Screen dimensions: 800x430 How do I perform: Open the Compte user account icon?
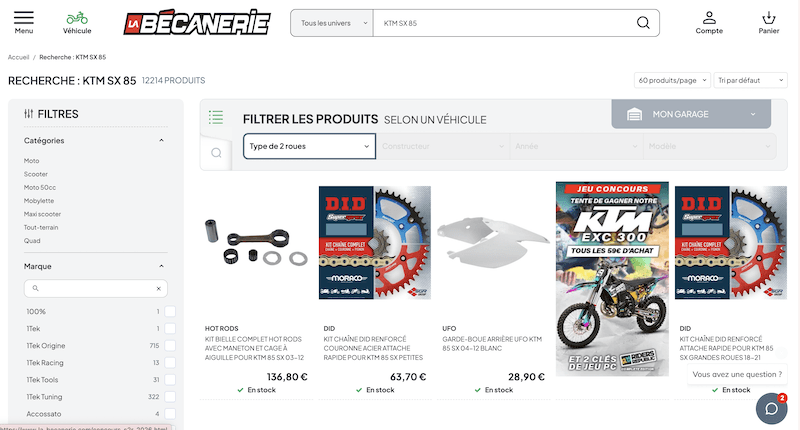click(x=709, y=18)
